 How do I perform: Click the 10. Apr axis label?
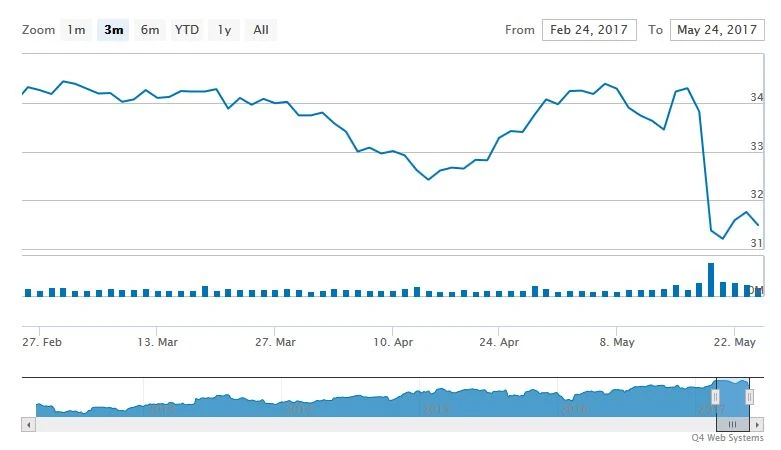pyautogui.click(x=393, y=341)
